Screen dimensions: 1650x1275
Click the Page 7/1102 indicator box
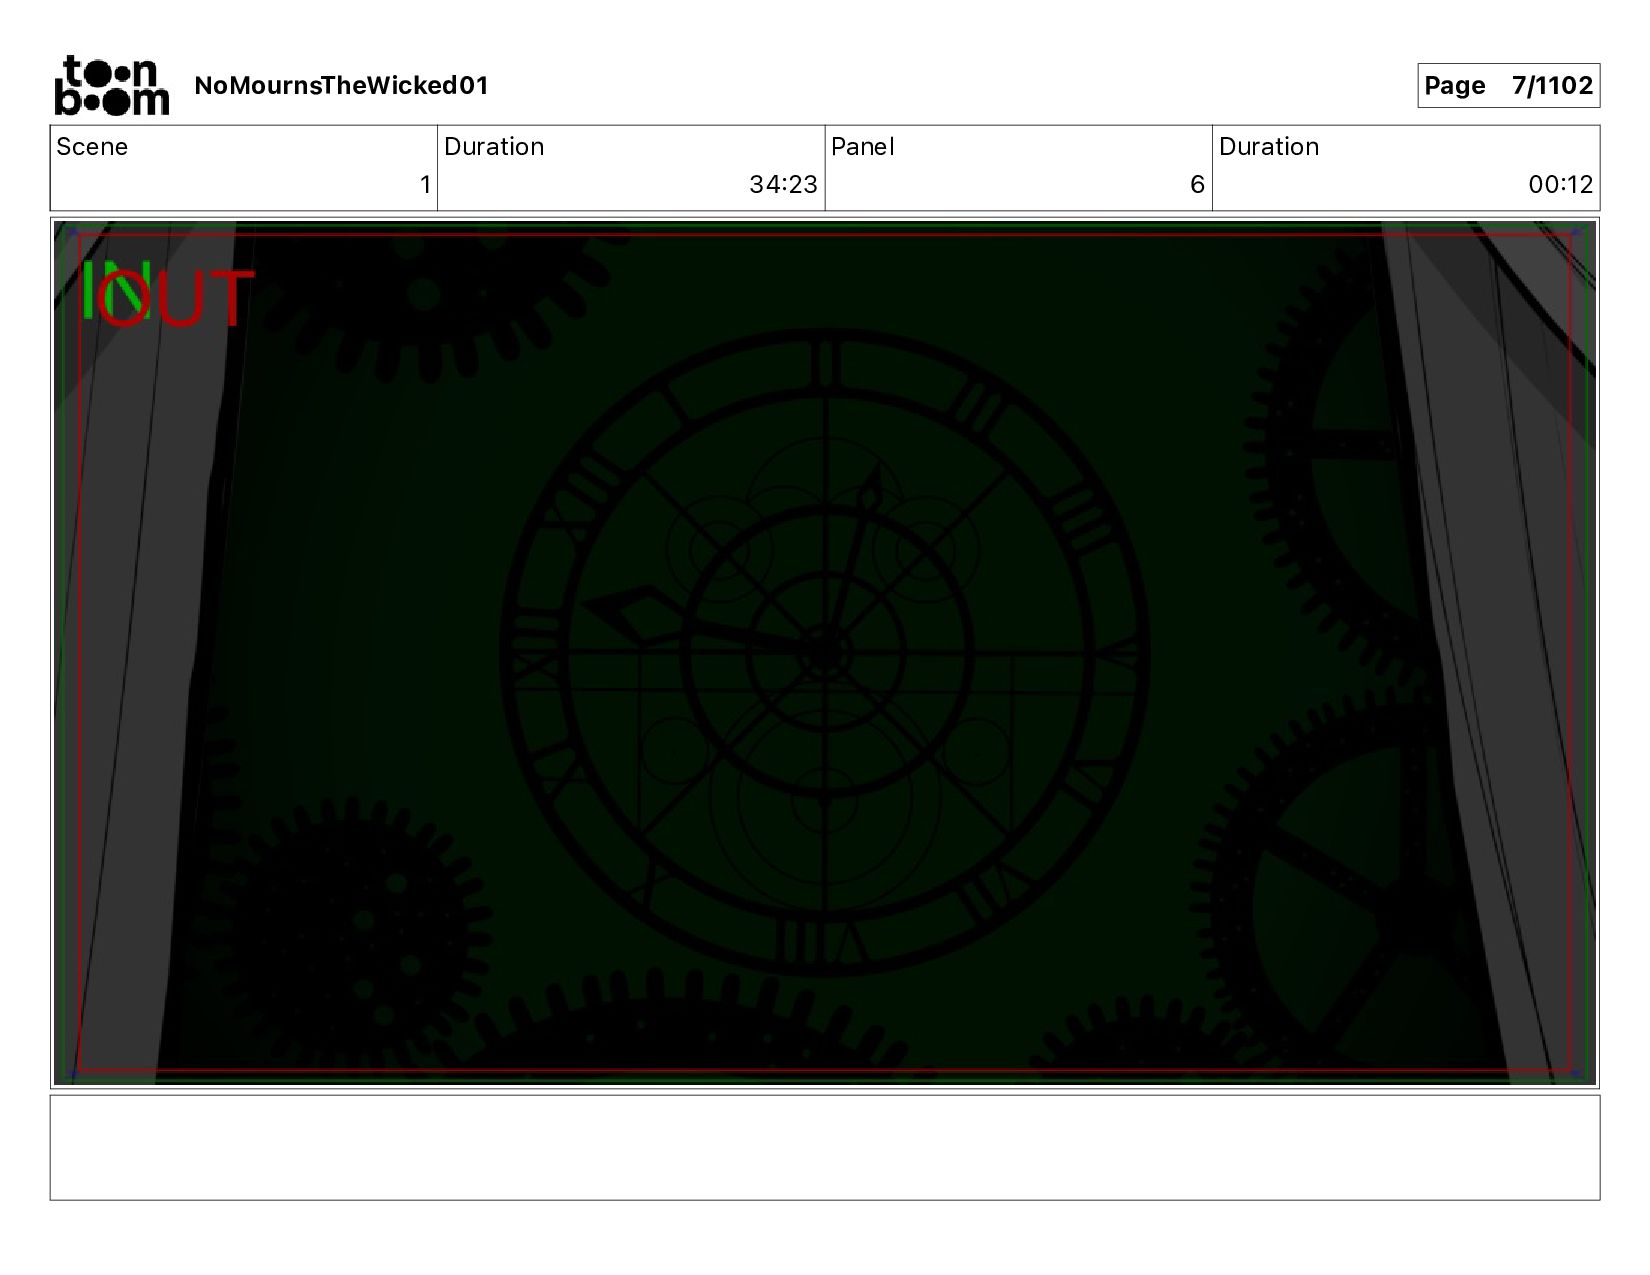1508,86
